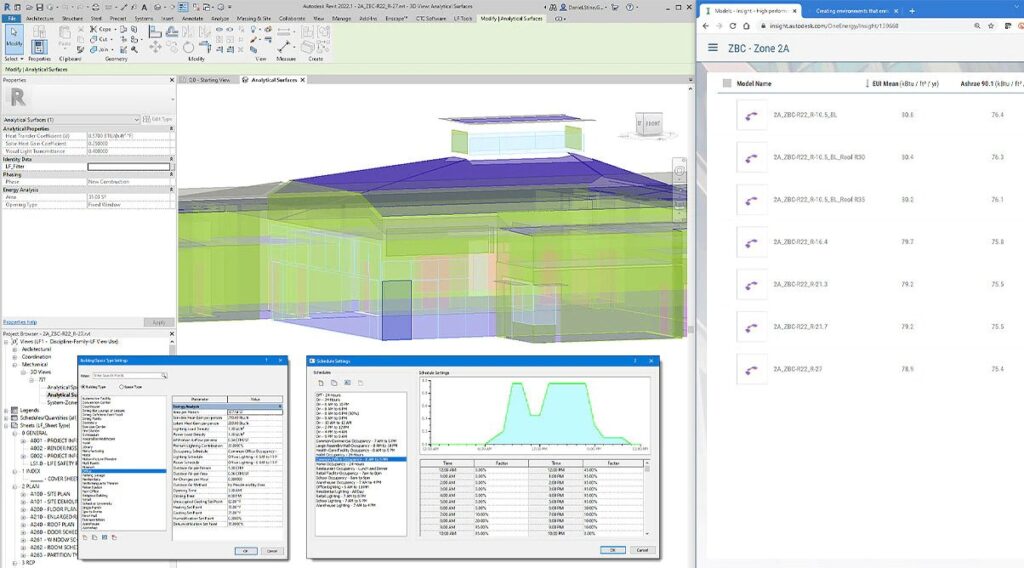Click the Save icon in quick access toolbar

click(x=40, y=7)
